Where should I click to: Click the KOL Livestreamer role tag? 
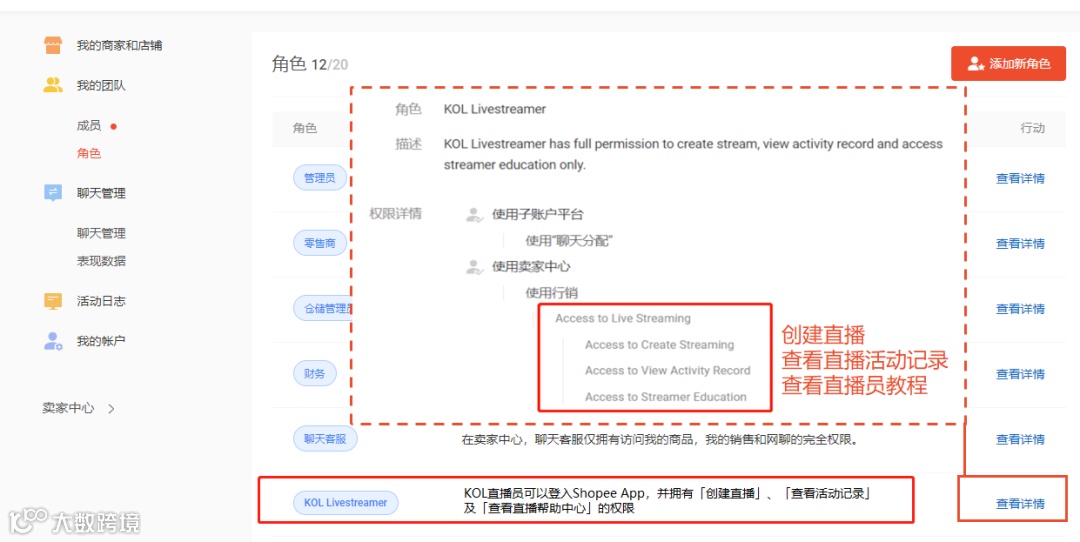tap(346, 503)
